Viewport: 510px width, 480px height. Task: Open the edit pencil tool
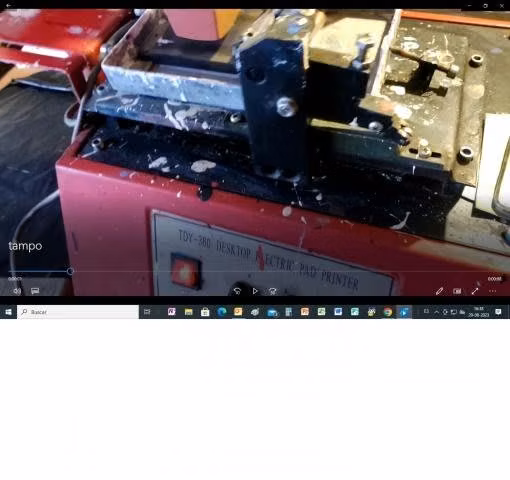[439, 291]
